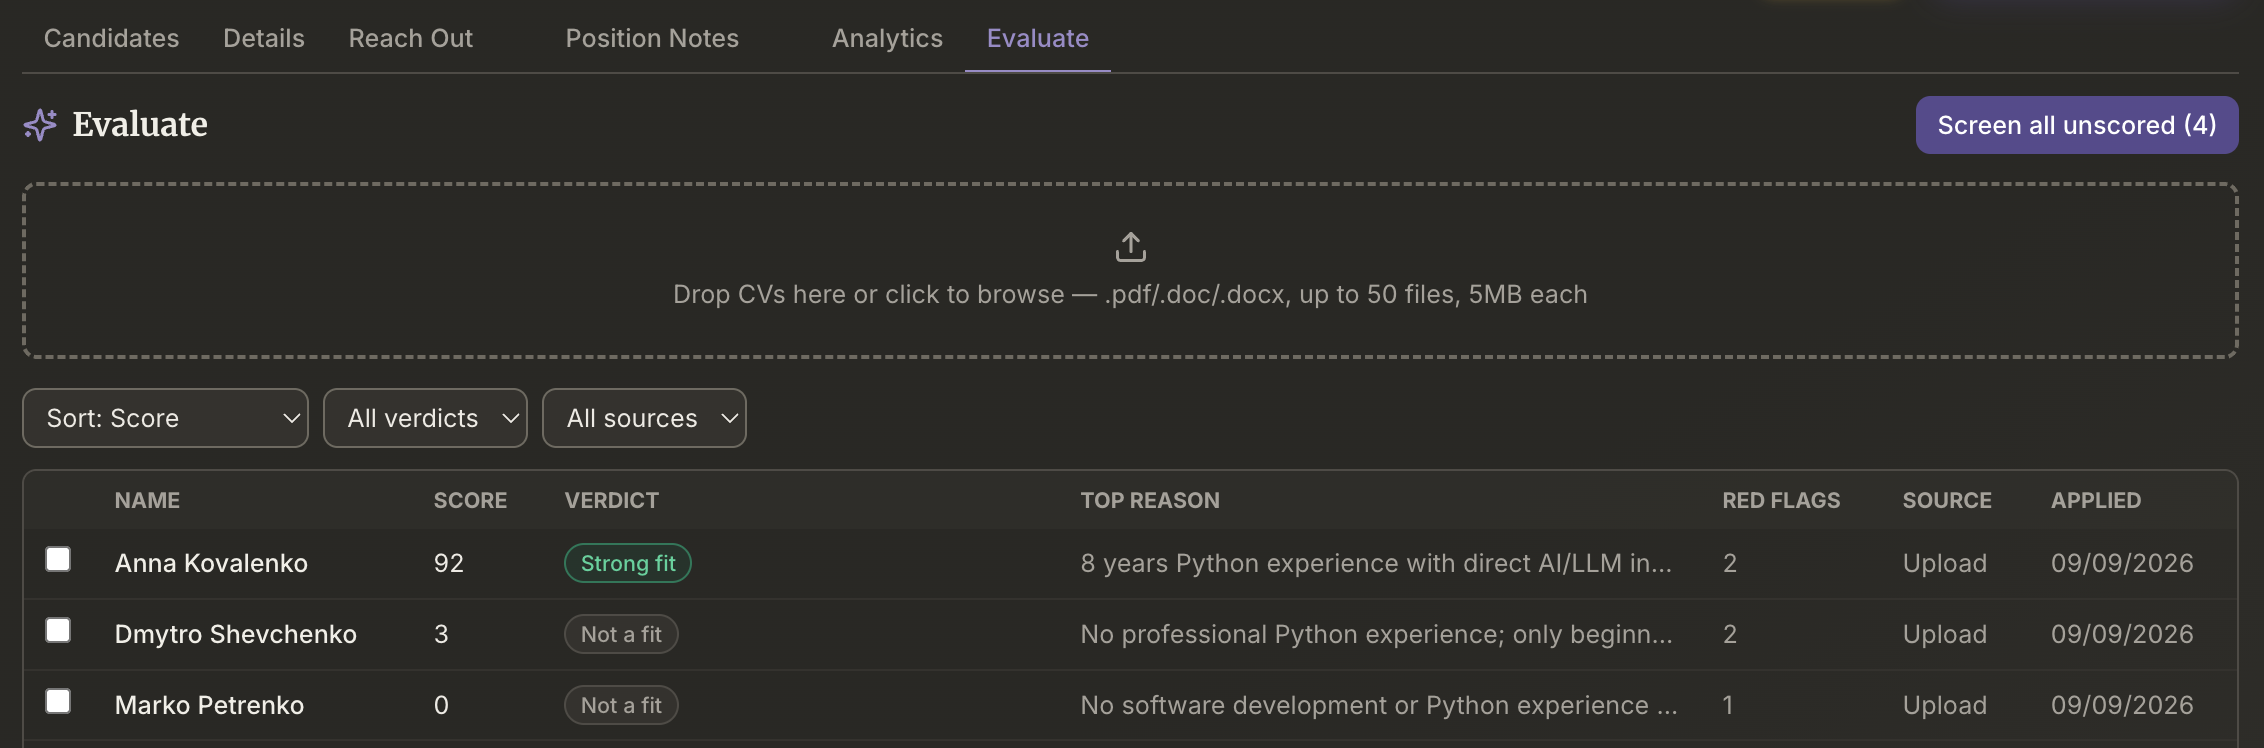
Task: Click the TOP REASON column header
Action: [1150, 500]
